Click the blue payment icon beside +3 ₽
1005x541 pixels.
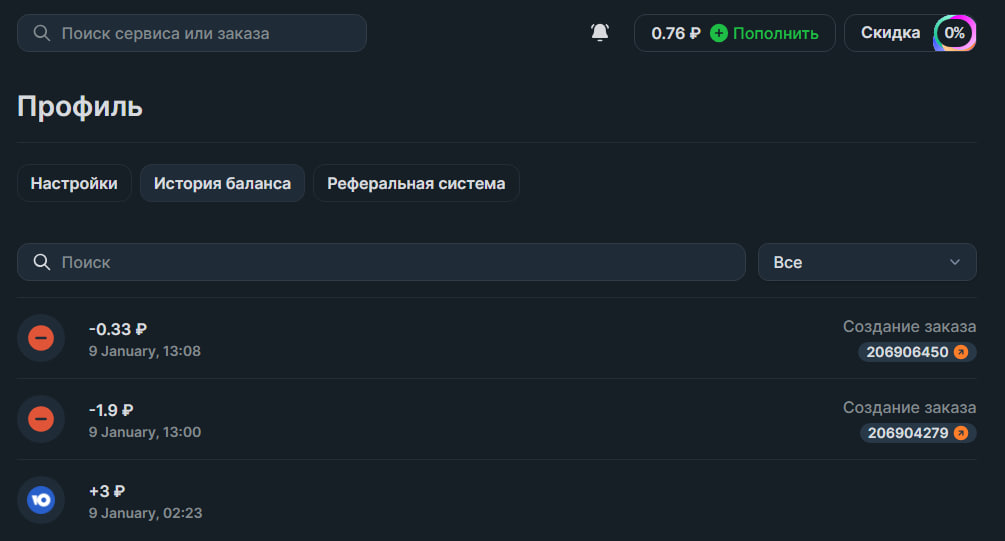[41, 500]
